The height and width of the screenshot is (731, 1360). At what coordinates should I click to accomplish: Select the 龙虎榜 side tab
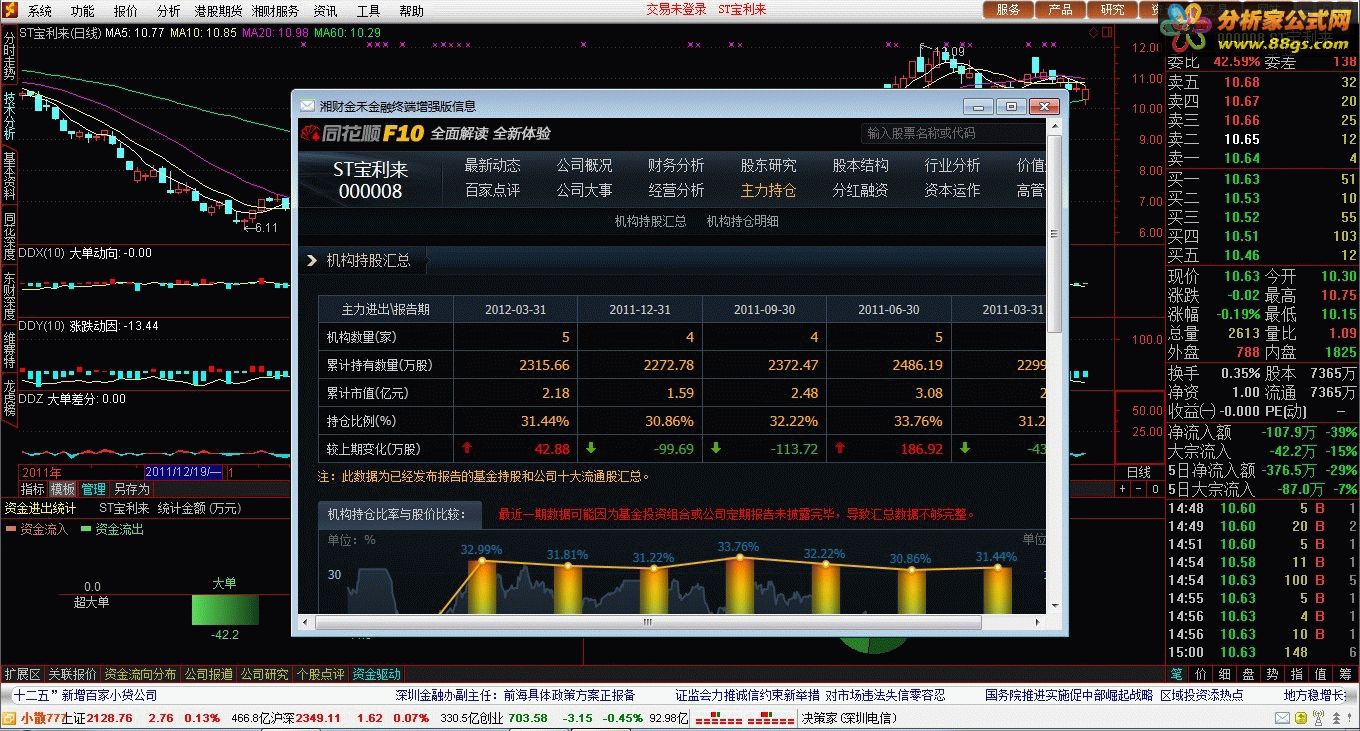point(9,397)
